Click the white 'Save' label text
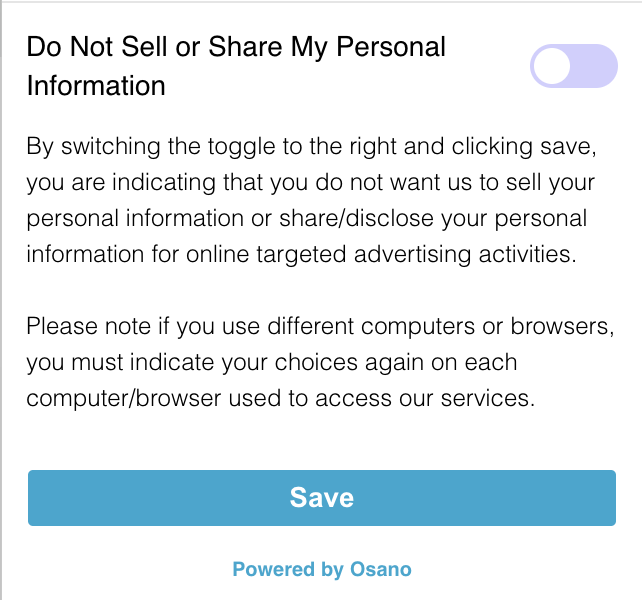The image size is (642, 600). click(321, 497)
